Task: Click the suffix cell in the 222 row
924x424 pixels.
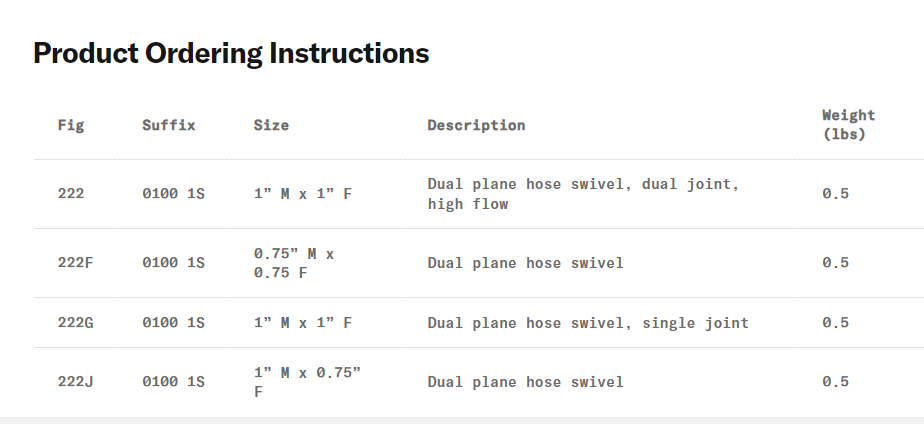Action: click(173, 193)
